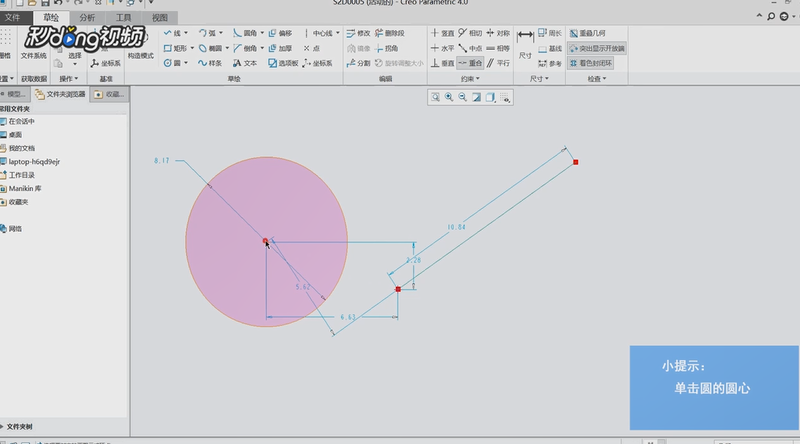Viewport: 800px width, 444px height.
Task: Select the 选项板 palette tool
Action: (283, 63)
